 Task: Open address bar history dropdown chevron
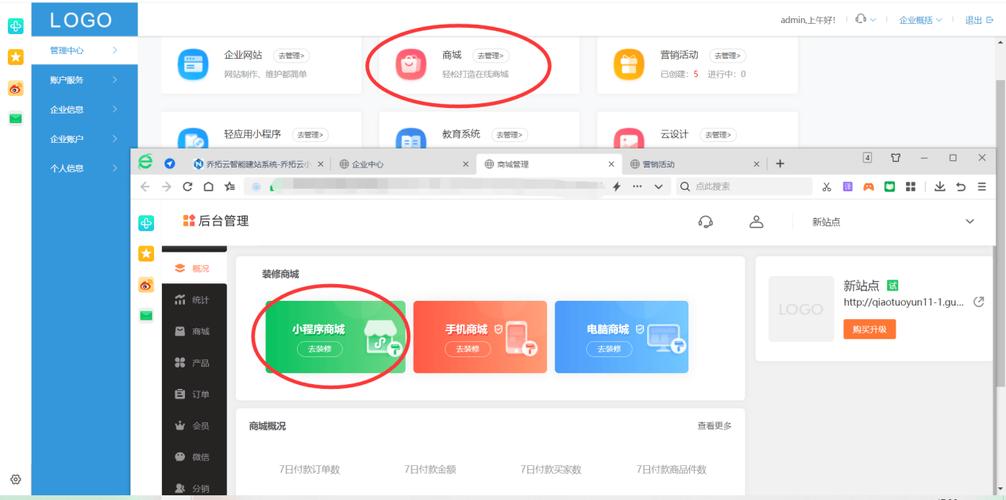658,186
